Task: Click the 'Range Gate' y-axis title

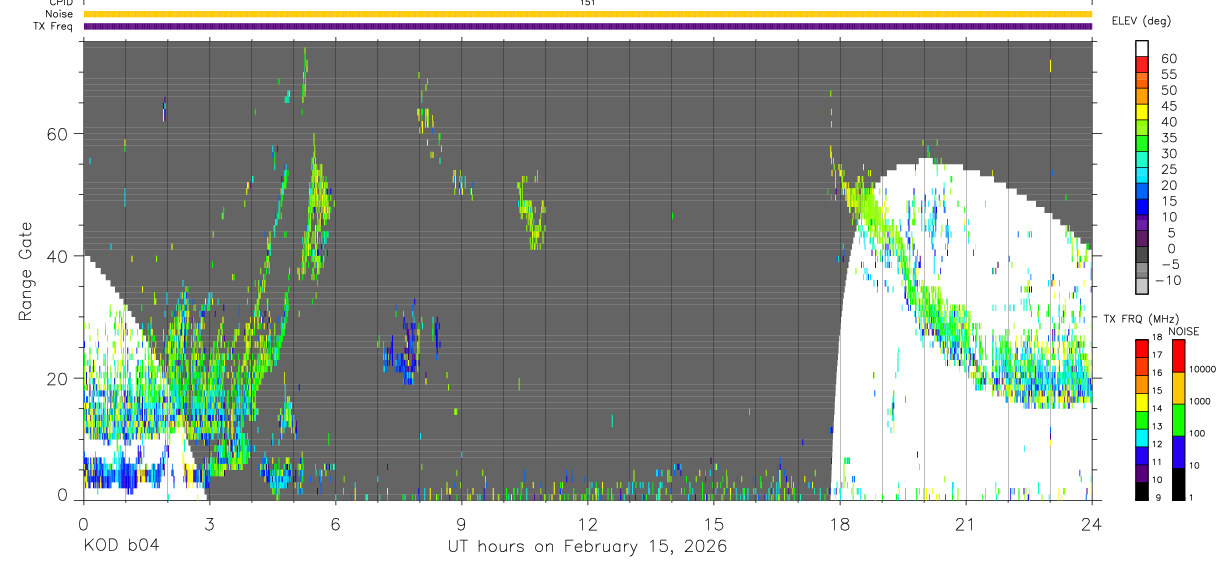Action: (x=26, y=272)
